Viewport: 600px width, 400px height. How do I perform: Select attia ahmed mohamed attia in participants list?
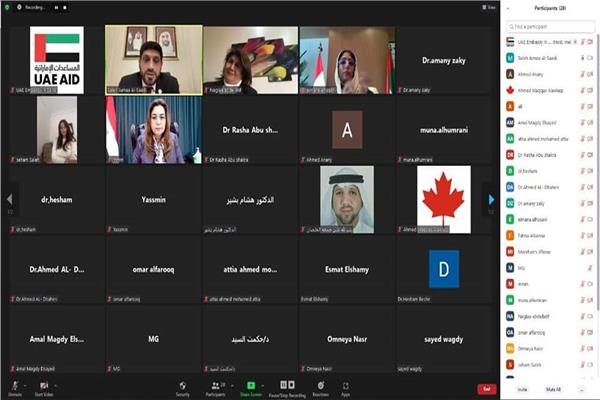pos(550,139)
